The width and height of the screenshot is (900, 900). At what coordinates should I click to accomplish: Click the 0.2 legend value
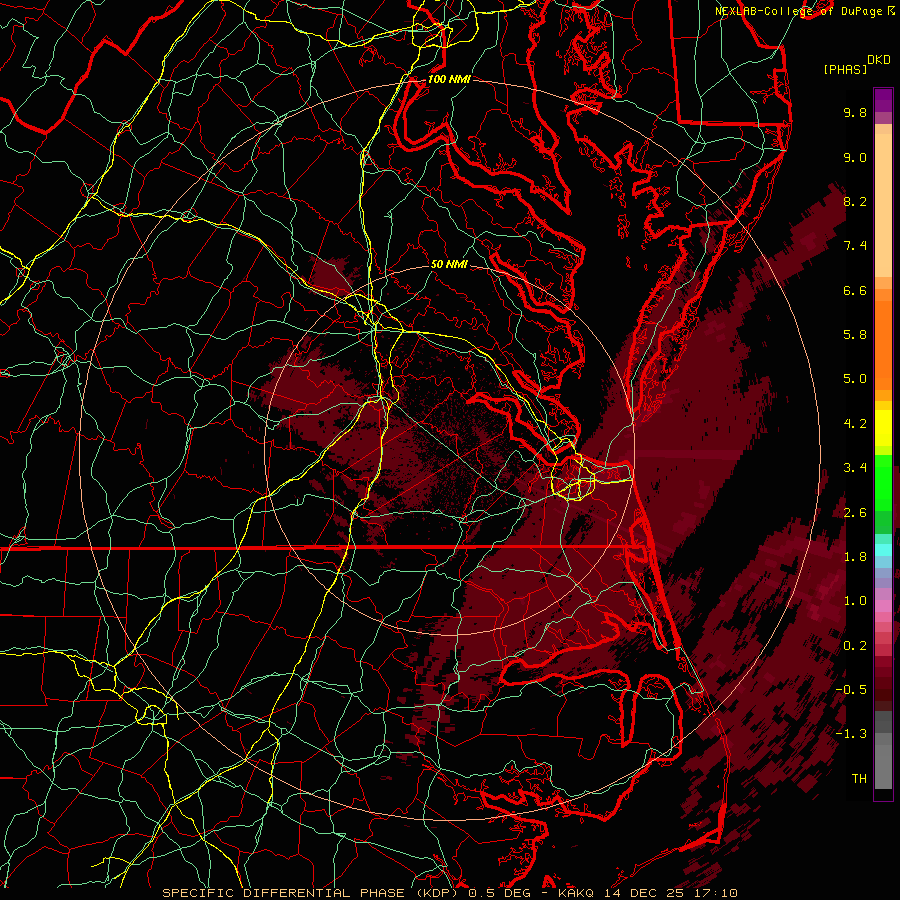[x=855, y=646]
